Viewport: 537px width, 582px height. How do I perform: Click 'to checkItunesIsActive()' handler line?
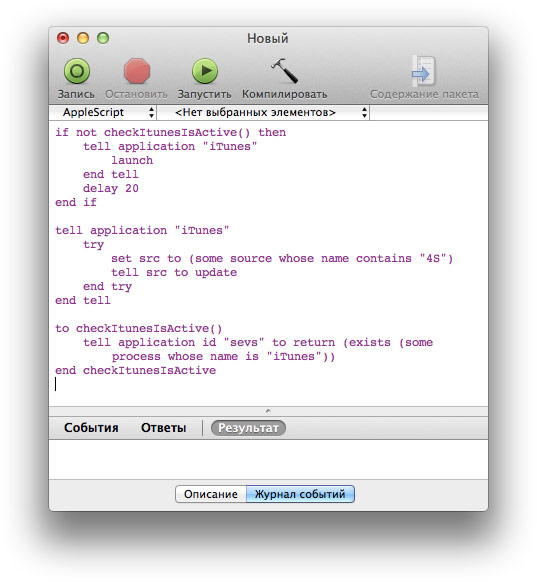tap(138, 328)
